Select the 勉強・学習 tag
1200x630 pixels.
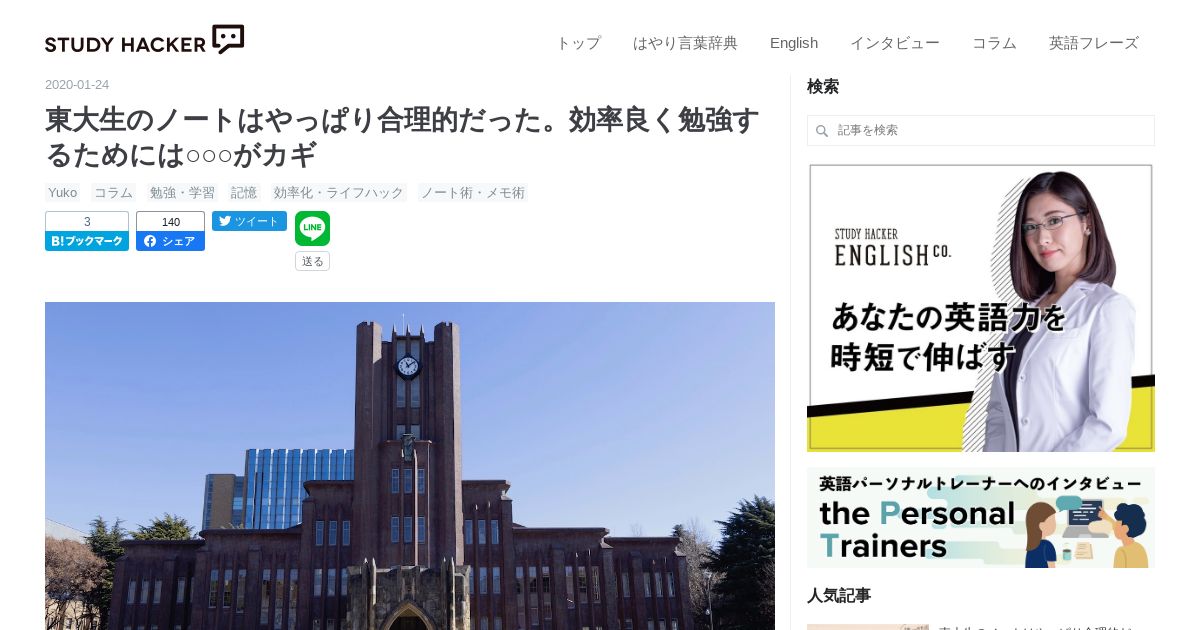(182, 192)
